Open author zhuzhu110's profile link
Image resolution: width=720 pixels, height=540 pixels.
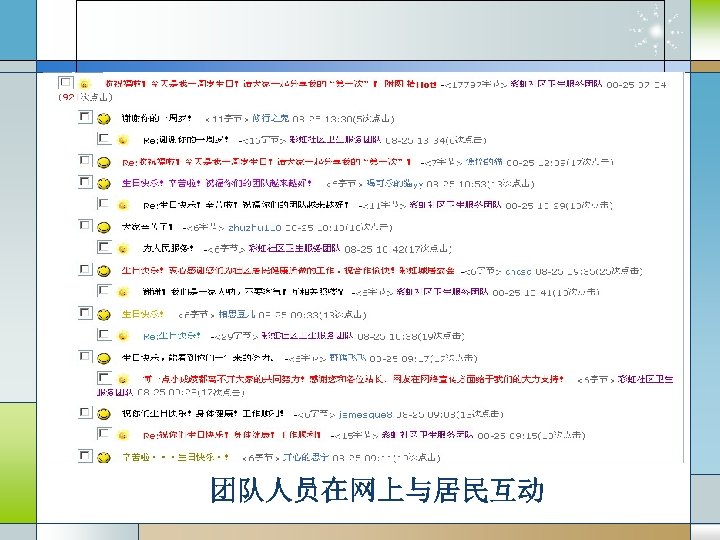(x=254, y=227)
